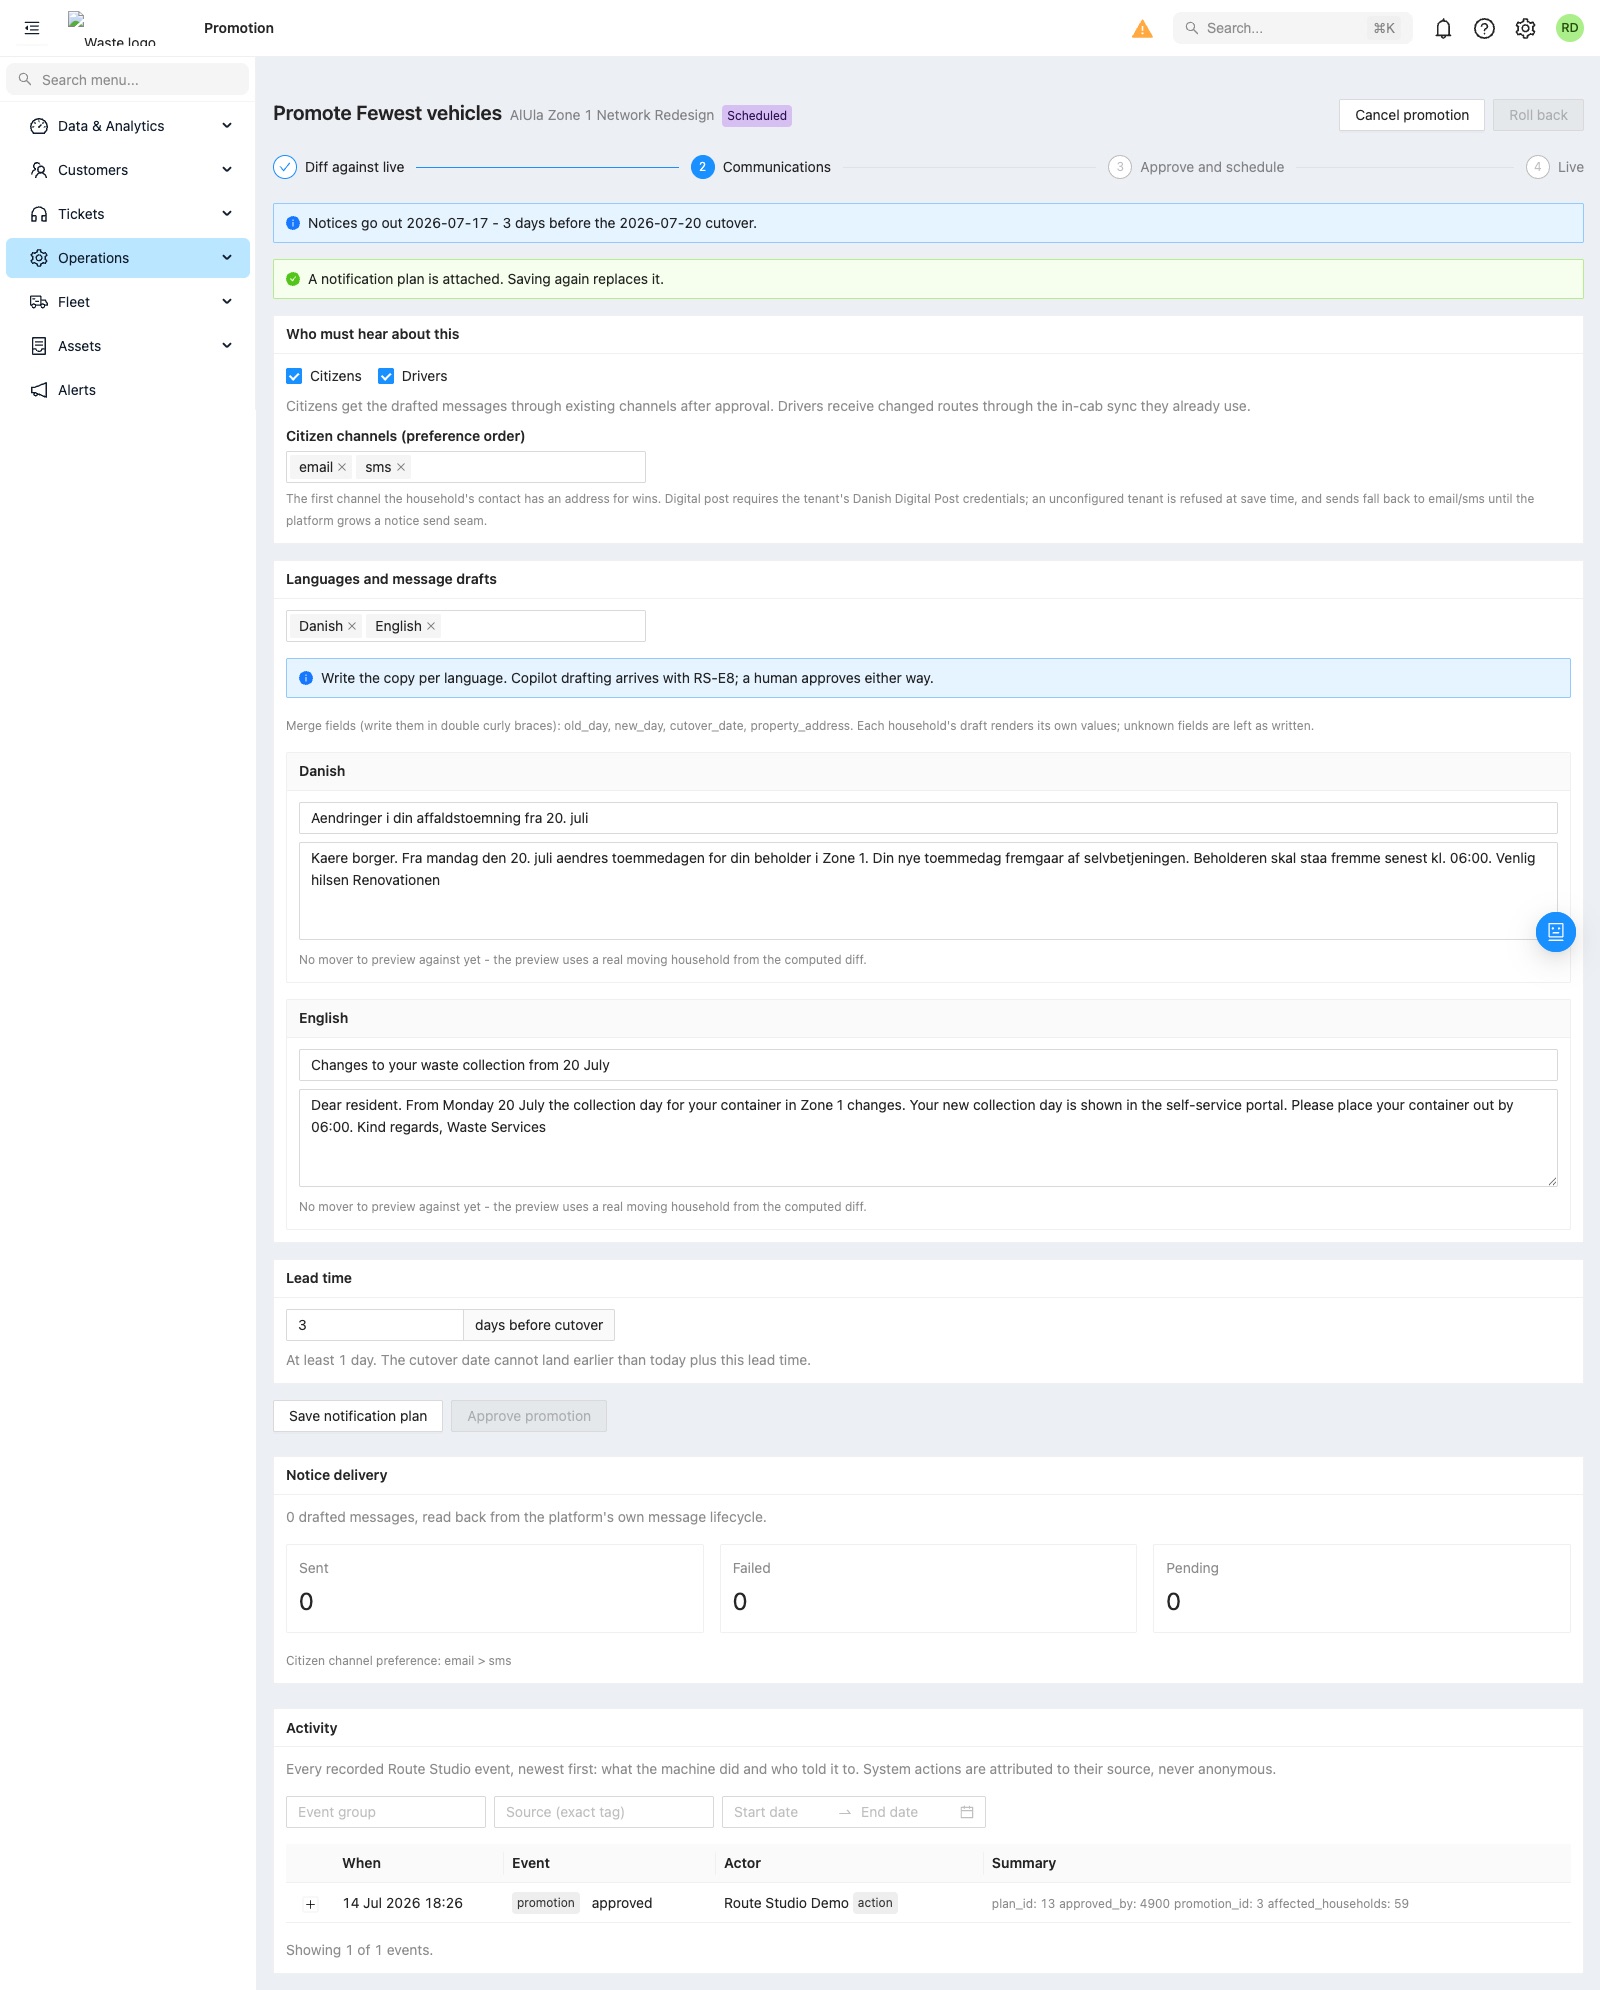1600x1990 pixels.
Task: Go to Communications step
Action: (761, 167)
